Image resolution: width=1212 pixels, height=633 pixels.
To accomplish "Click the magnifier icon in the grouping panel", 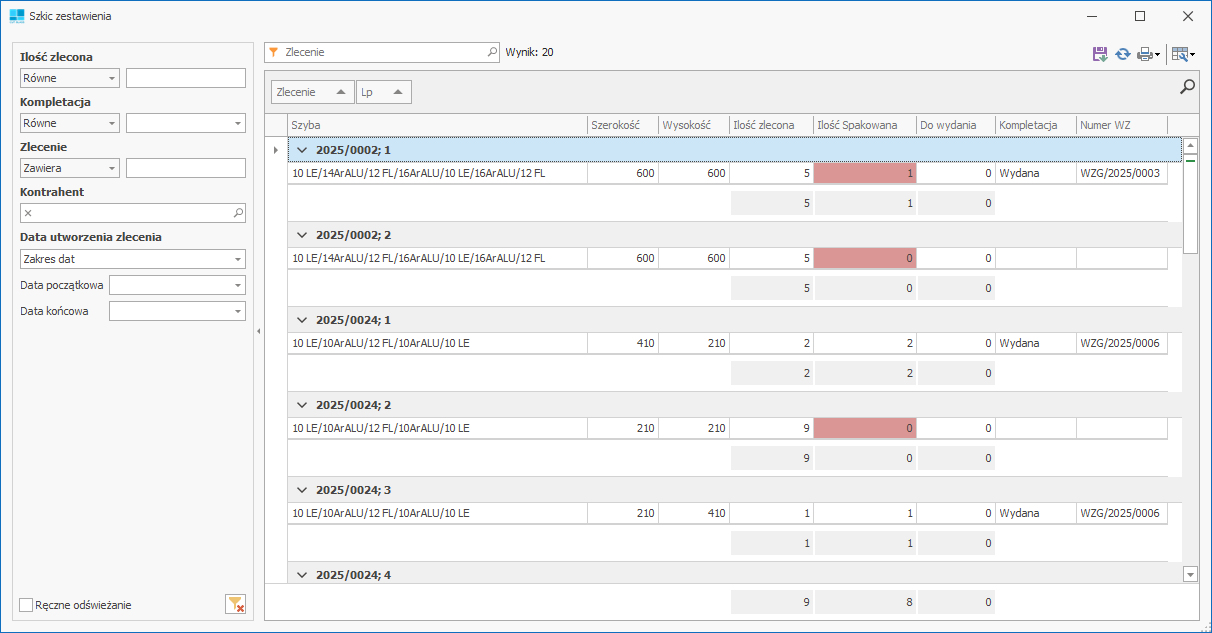I will coord(1187,87).
